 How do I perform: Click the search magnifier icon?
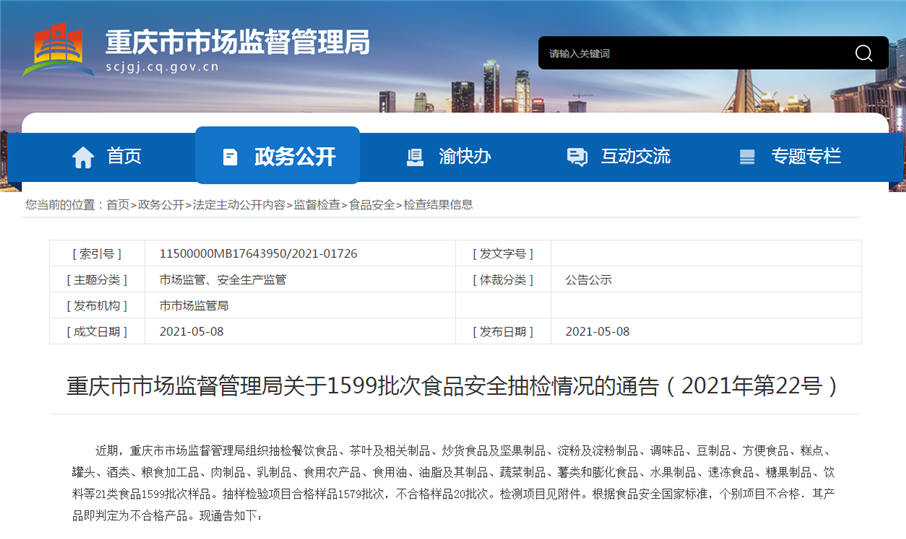pyautogui.click(x=863, y=53)
